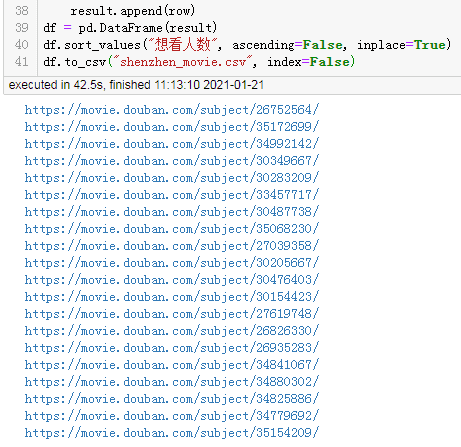
Task: Follow the link ending in 35068230
Action: 172,229
